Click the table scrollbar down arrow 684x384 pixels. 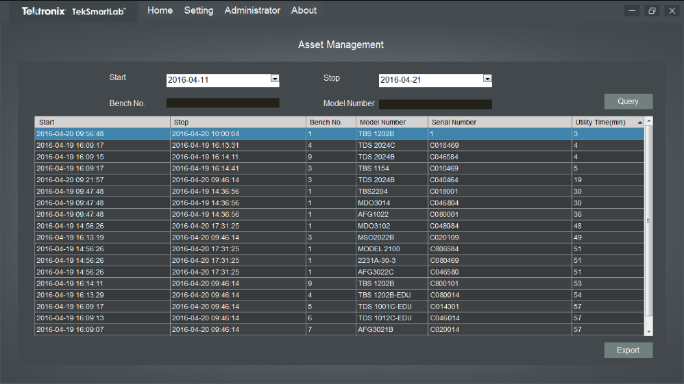649,332
